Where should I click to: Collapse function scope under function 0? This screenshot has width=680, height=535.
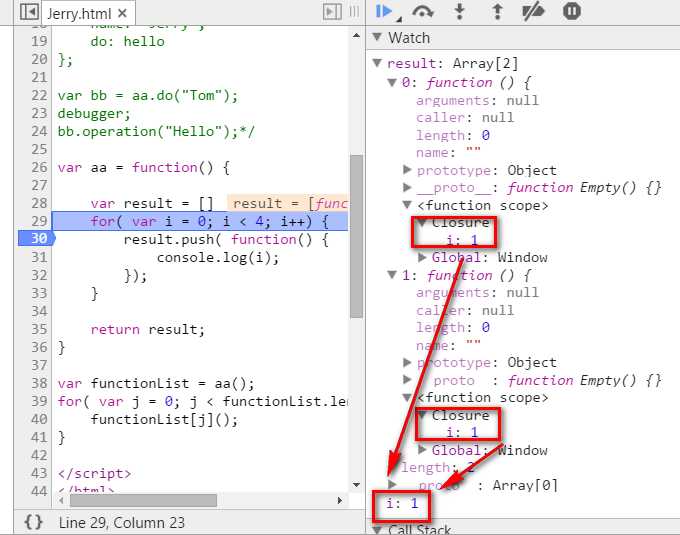[x=407, y=205]
